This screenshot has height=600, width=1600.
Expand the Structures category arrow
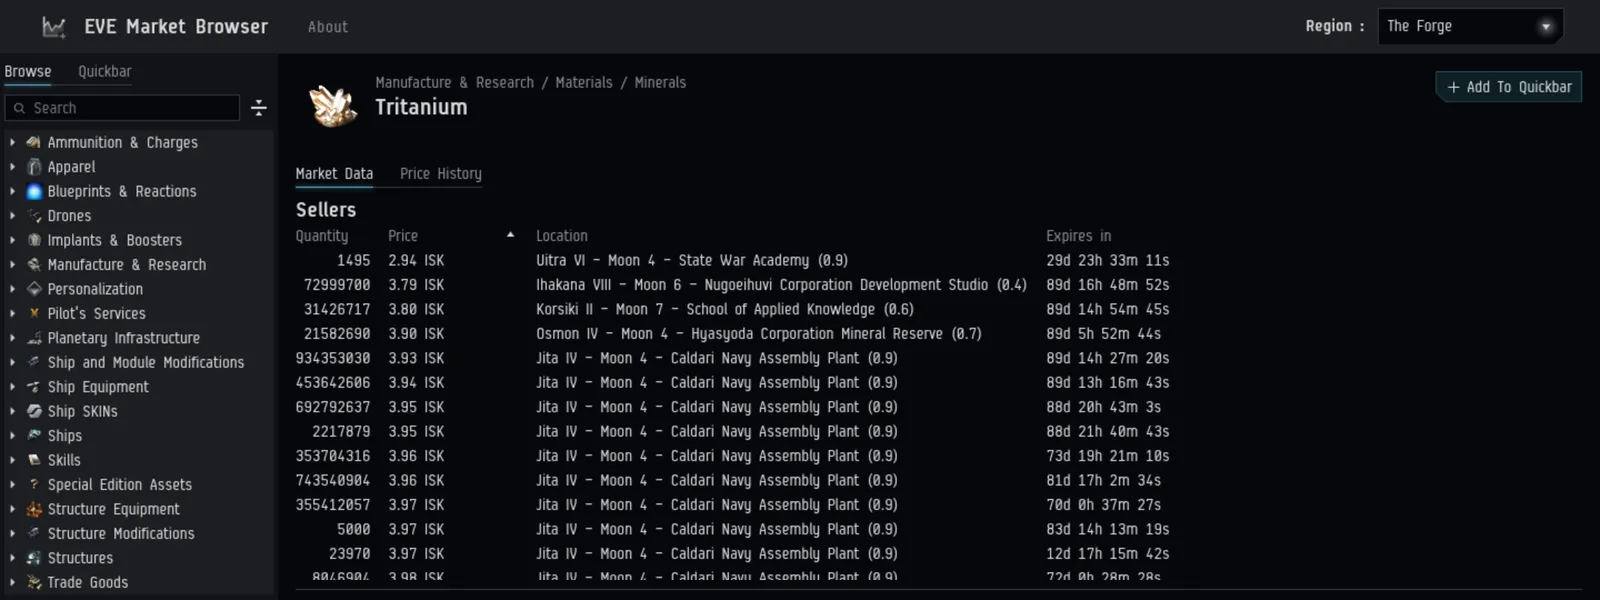point(12,558)
